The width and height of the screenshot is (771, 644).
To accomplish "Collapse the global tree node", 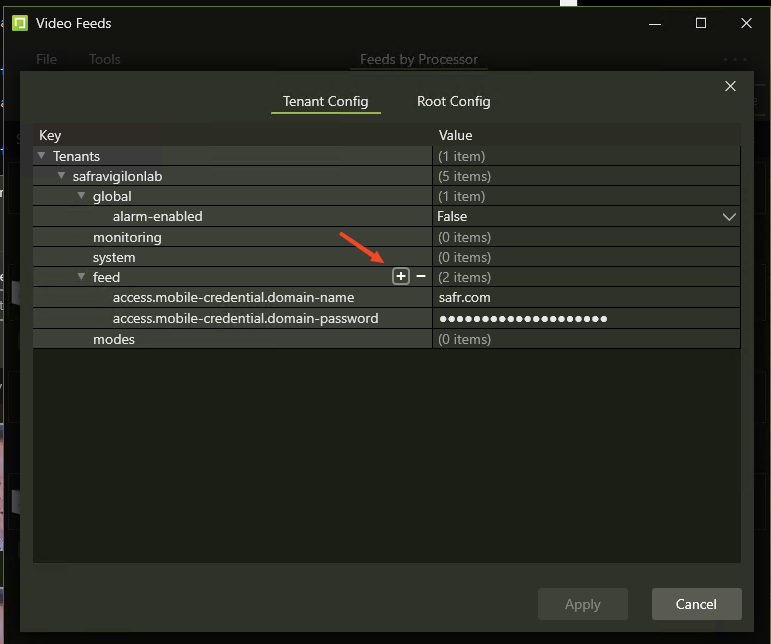I will 81,196.
